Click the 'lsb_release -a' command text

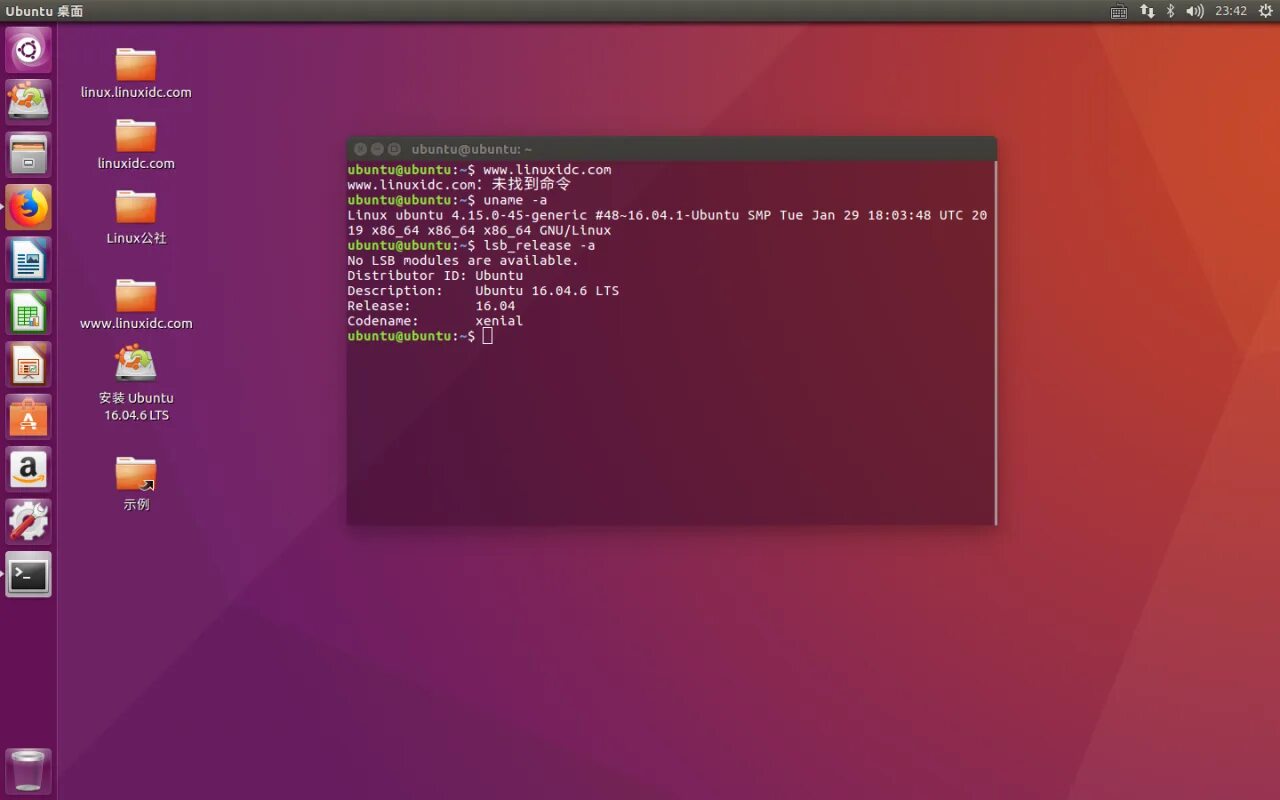[539, 245]
